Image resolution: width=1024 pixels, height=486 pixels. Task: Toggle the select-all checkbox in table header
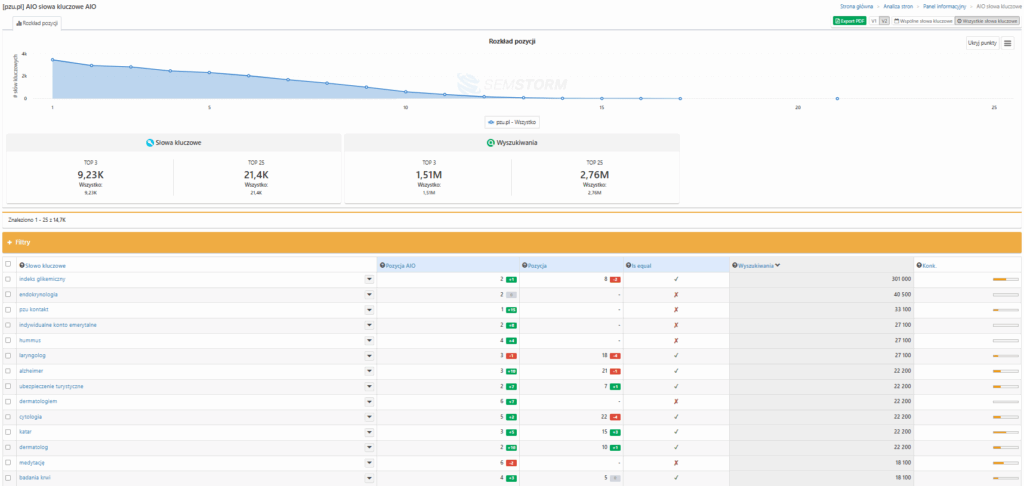(x=8, y=265)
